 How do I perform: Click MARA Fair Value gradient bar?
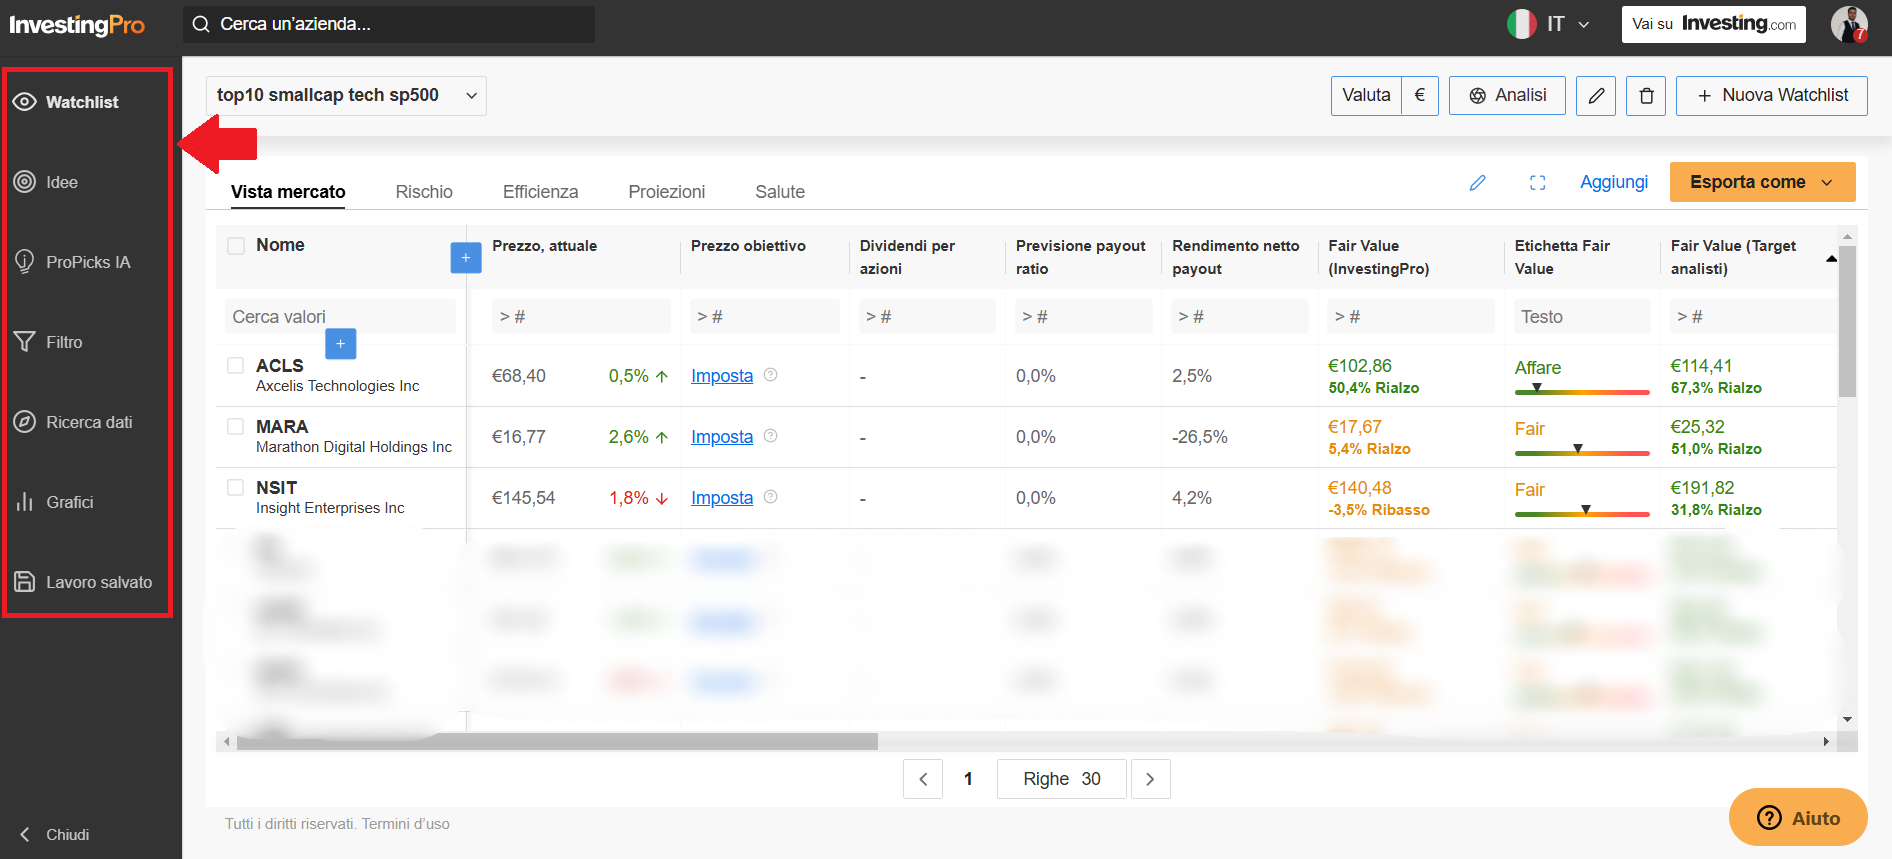(1582, 453)
